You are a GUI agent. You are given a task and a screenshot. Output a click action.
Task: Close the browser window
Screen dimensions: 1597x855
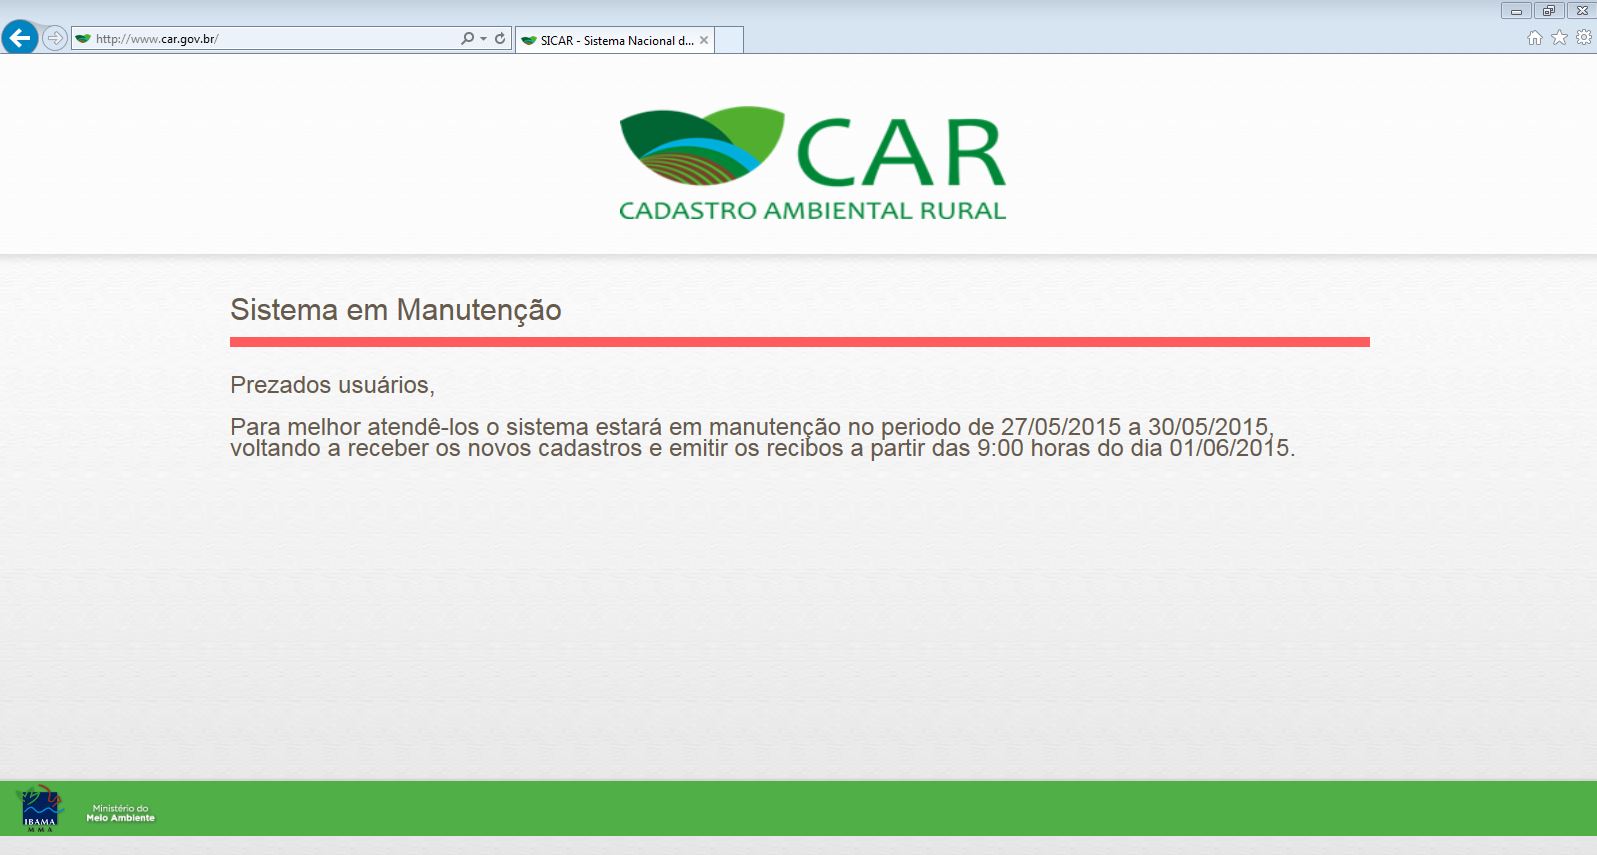pyautogui.click(x=1581, y=11)
